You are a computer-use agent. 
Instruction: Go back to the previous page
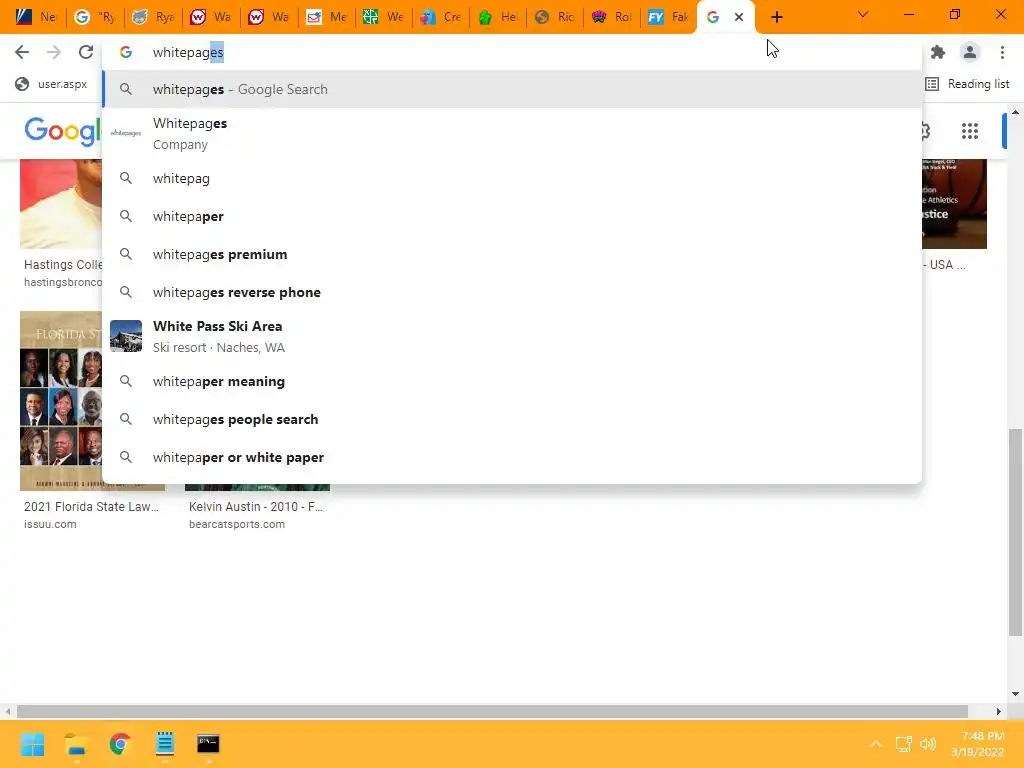[22, 52]
